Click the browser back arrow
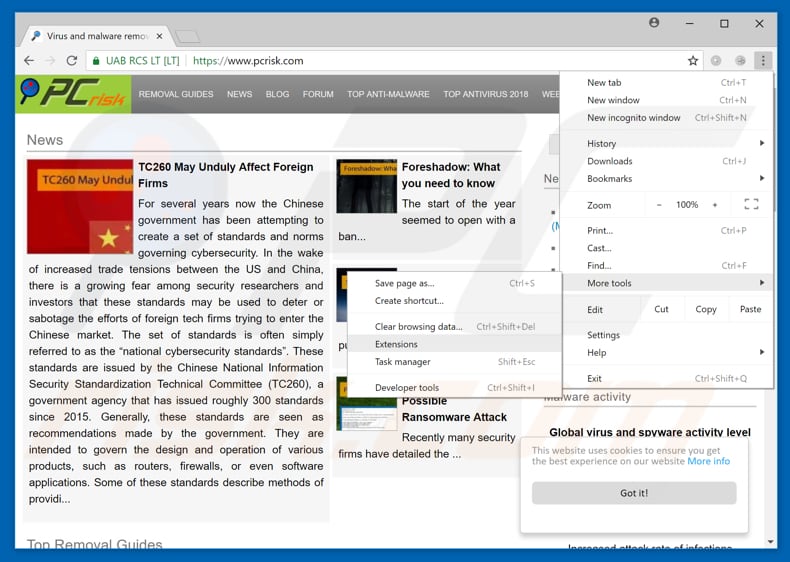Image resolution: width=790 pixels, height=562 pixels. (x=29, y=60)
